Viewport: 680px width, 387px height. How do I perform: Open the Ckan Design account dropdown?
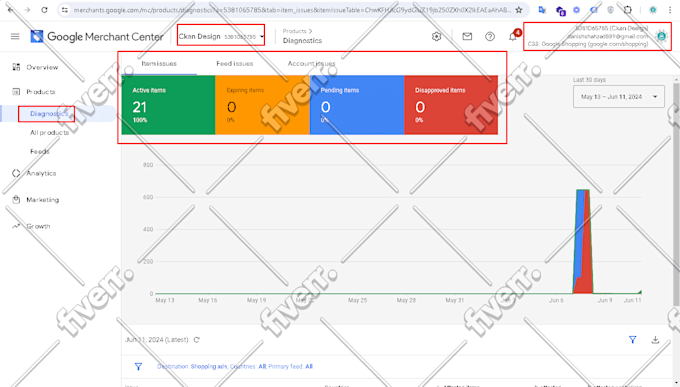pyautogui.click(x=221, y=37)
